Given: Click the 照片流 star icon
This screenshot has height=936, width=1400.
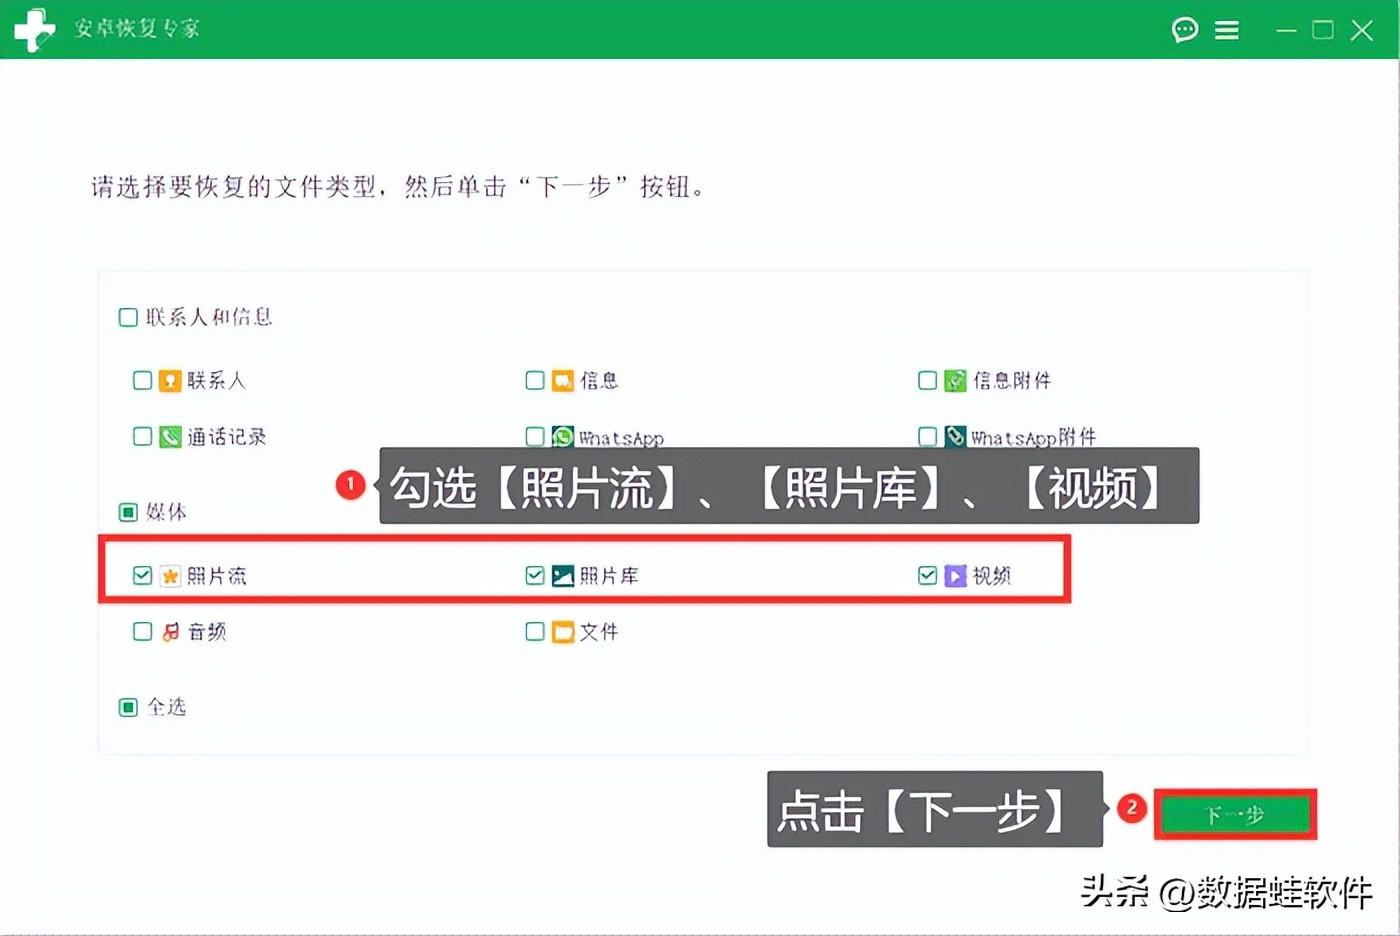Looking at the screenshot, I should pos(170,576).
